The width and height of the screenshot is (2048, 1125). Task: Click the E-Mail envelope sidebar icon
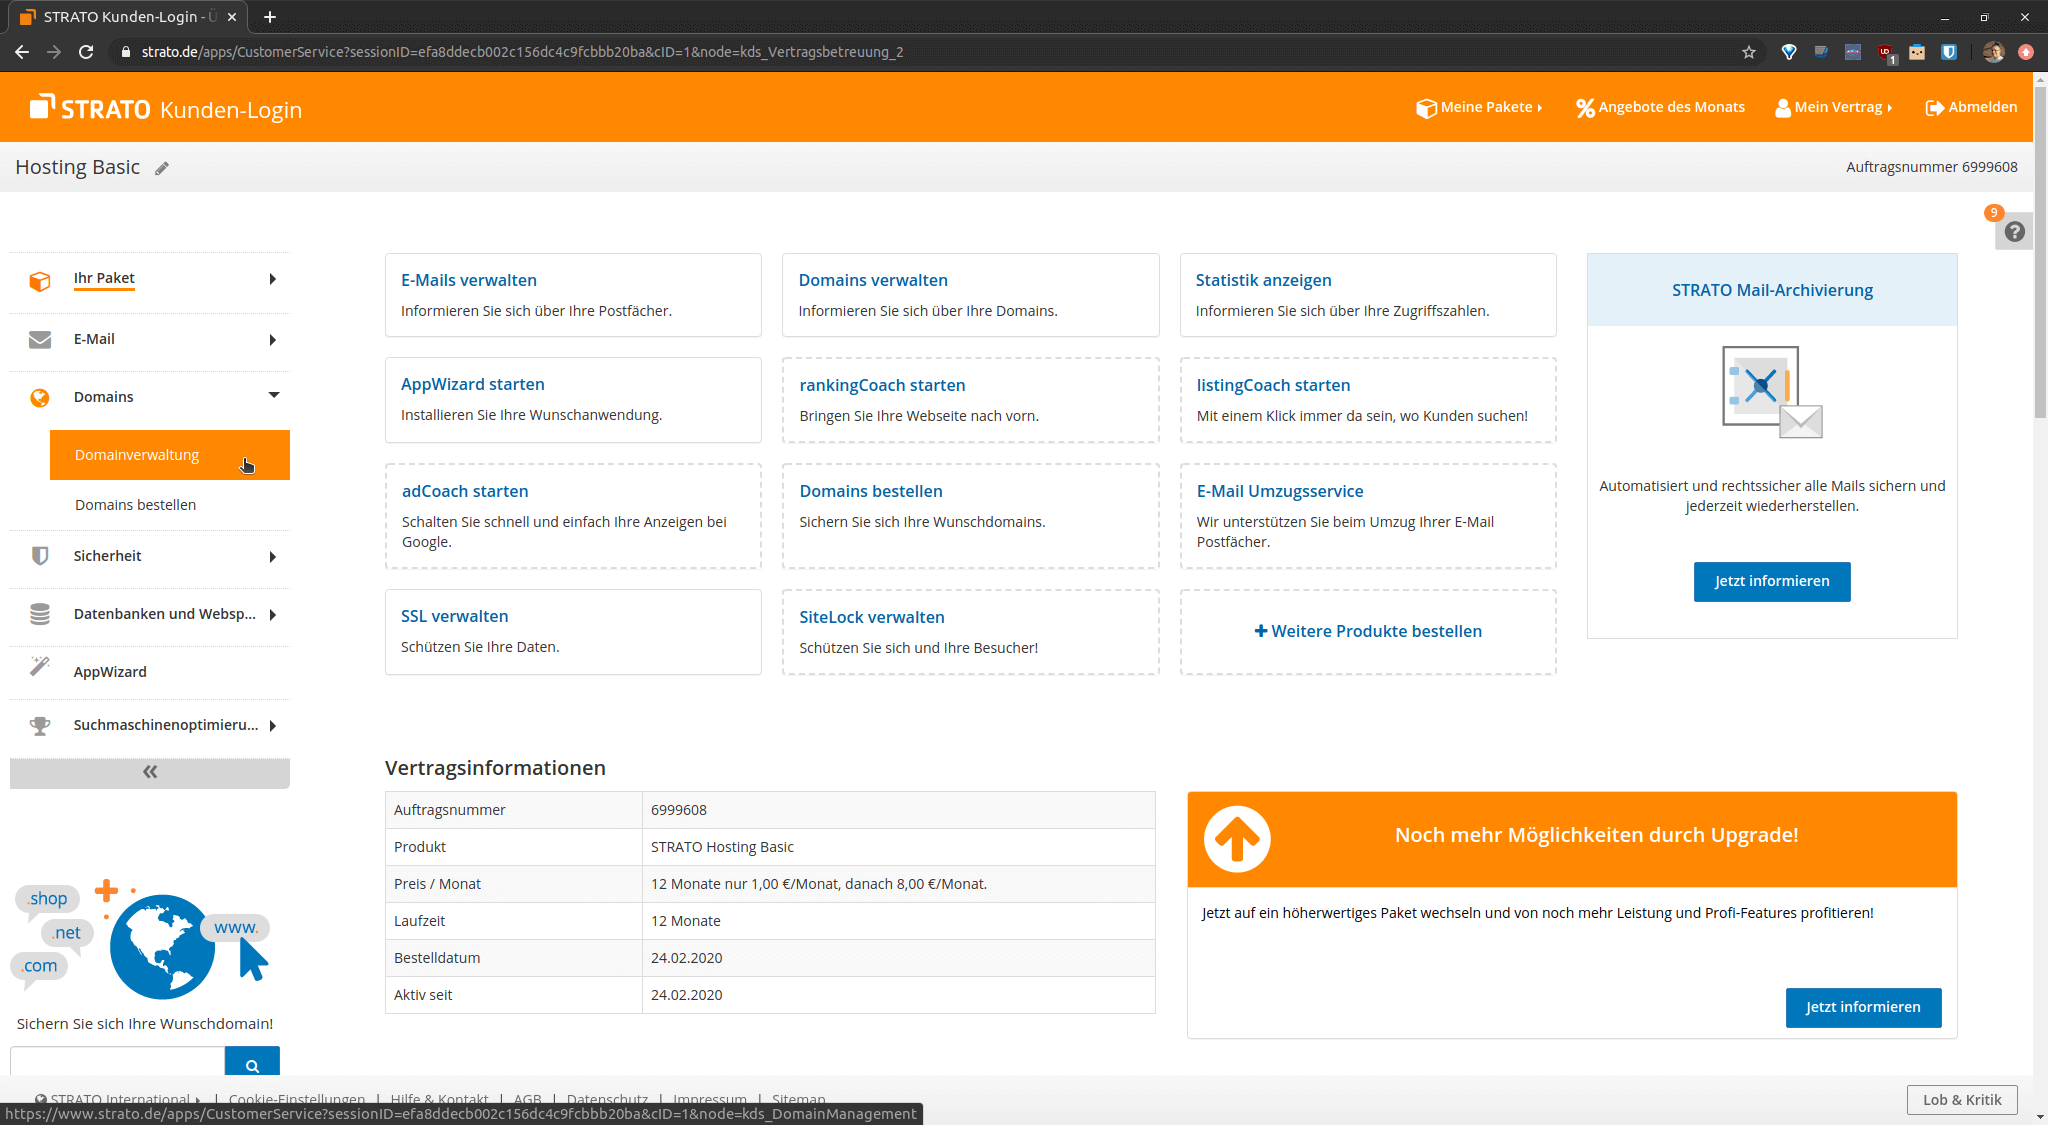40,340
